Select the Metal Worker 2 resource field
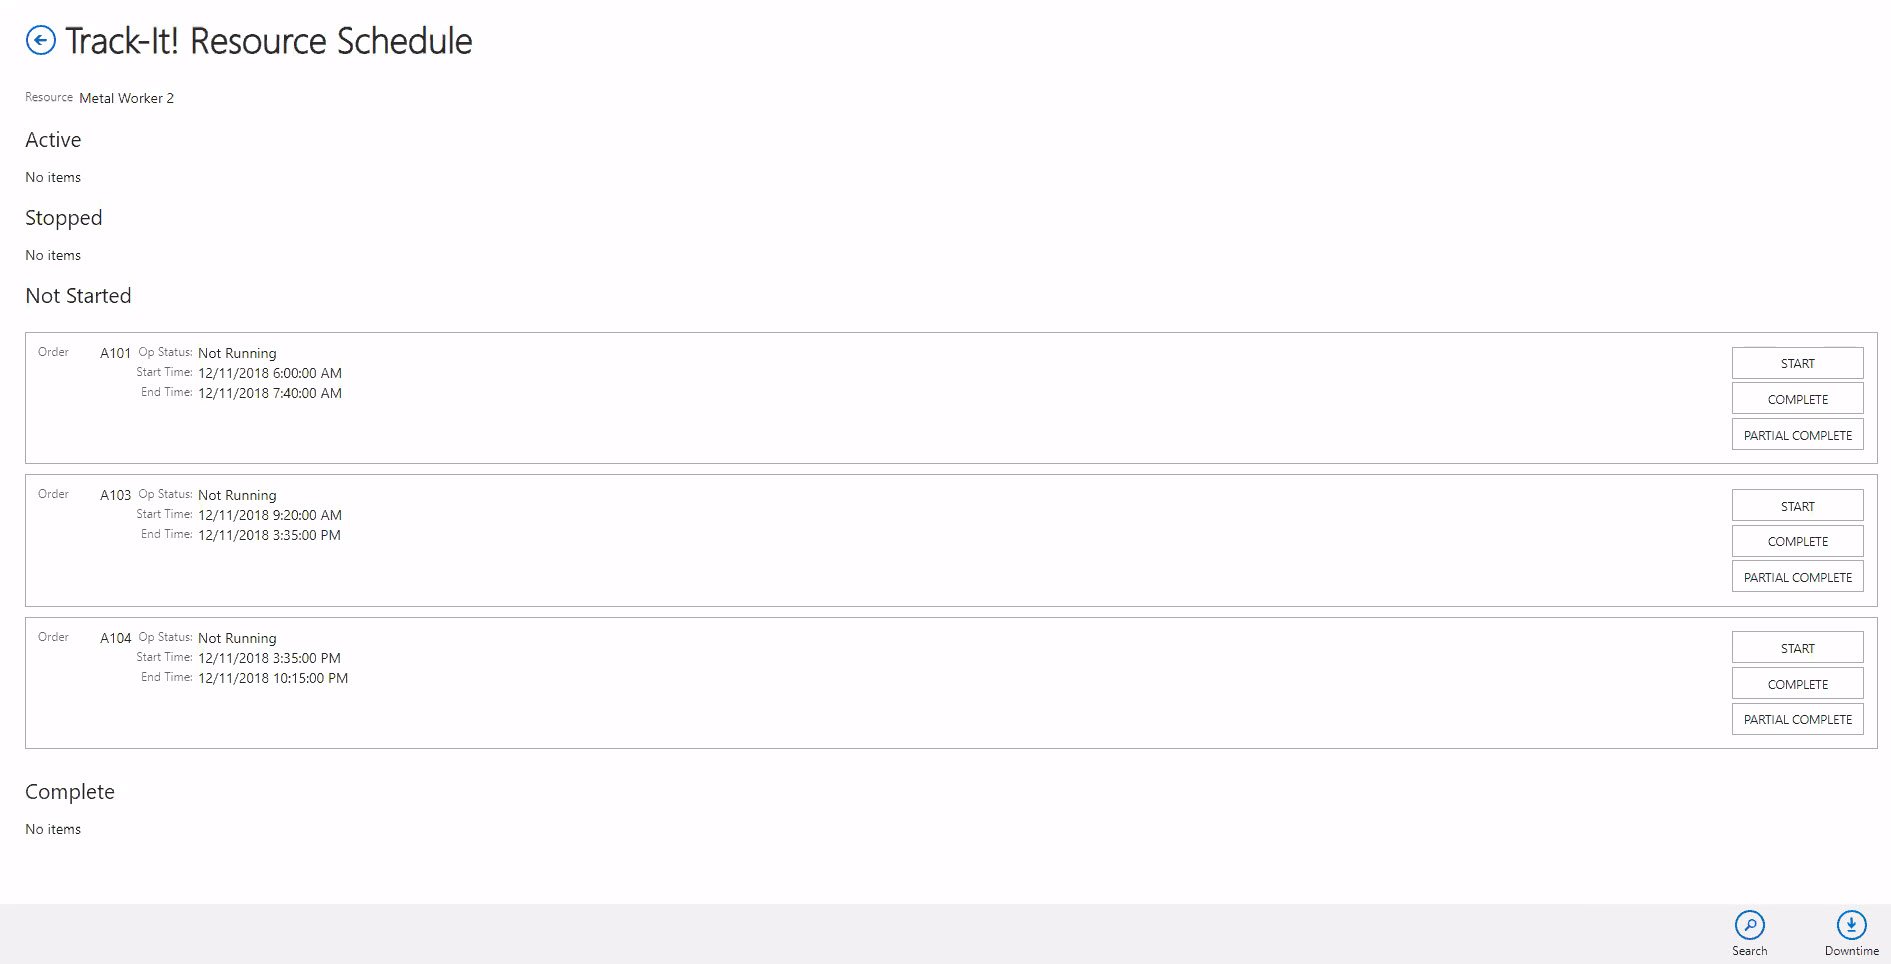 pos(126,98)
